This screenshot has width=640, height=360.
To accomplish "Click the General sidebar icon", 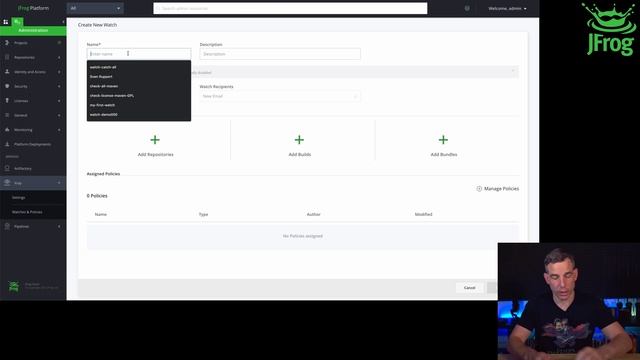I will tap(7, 115).
